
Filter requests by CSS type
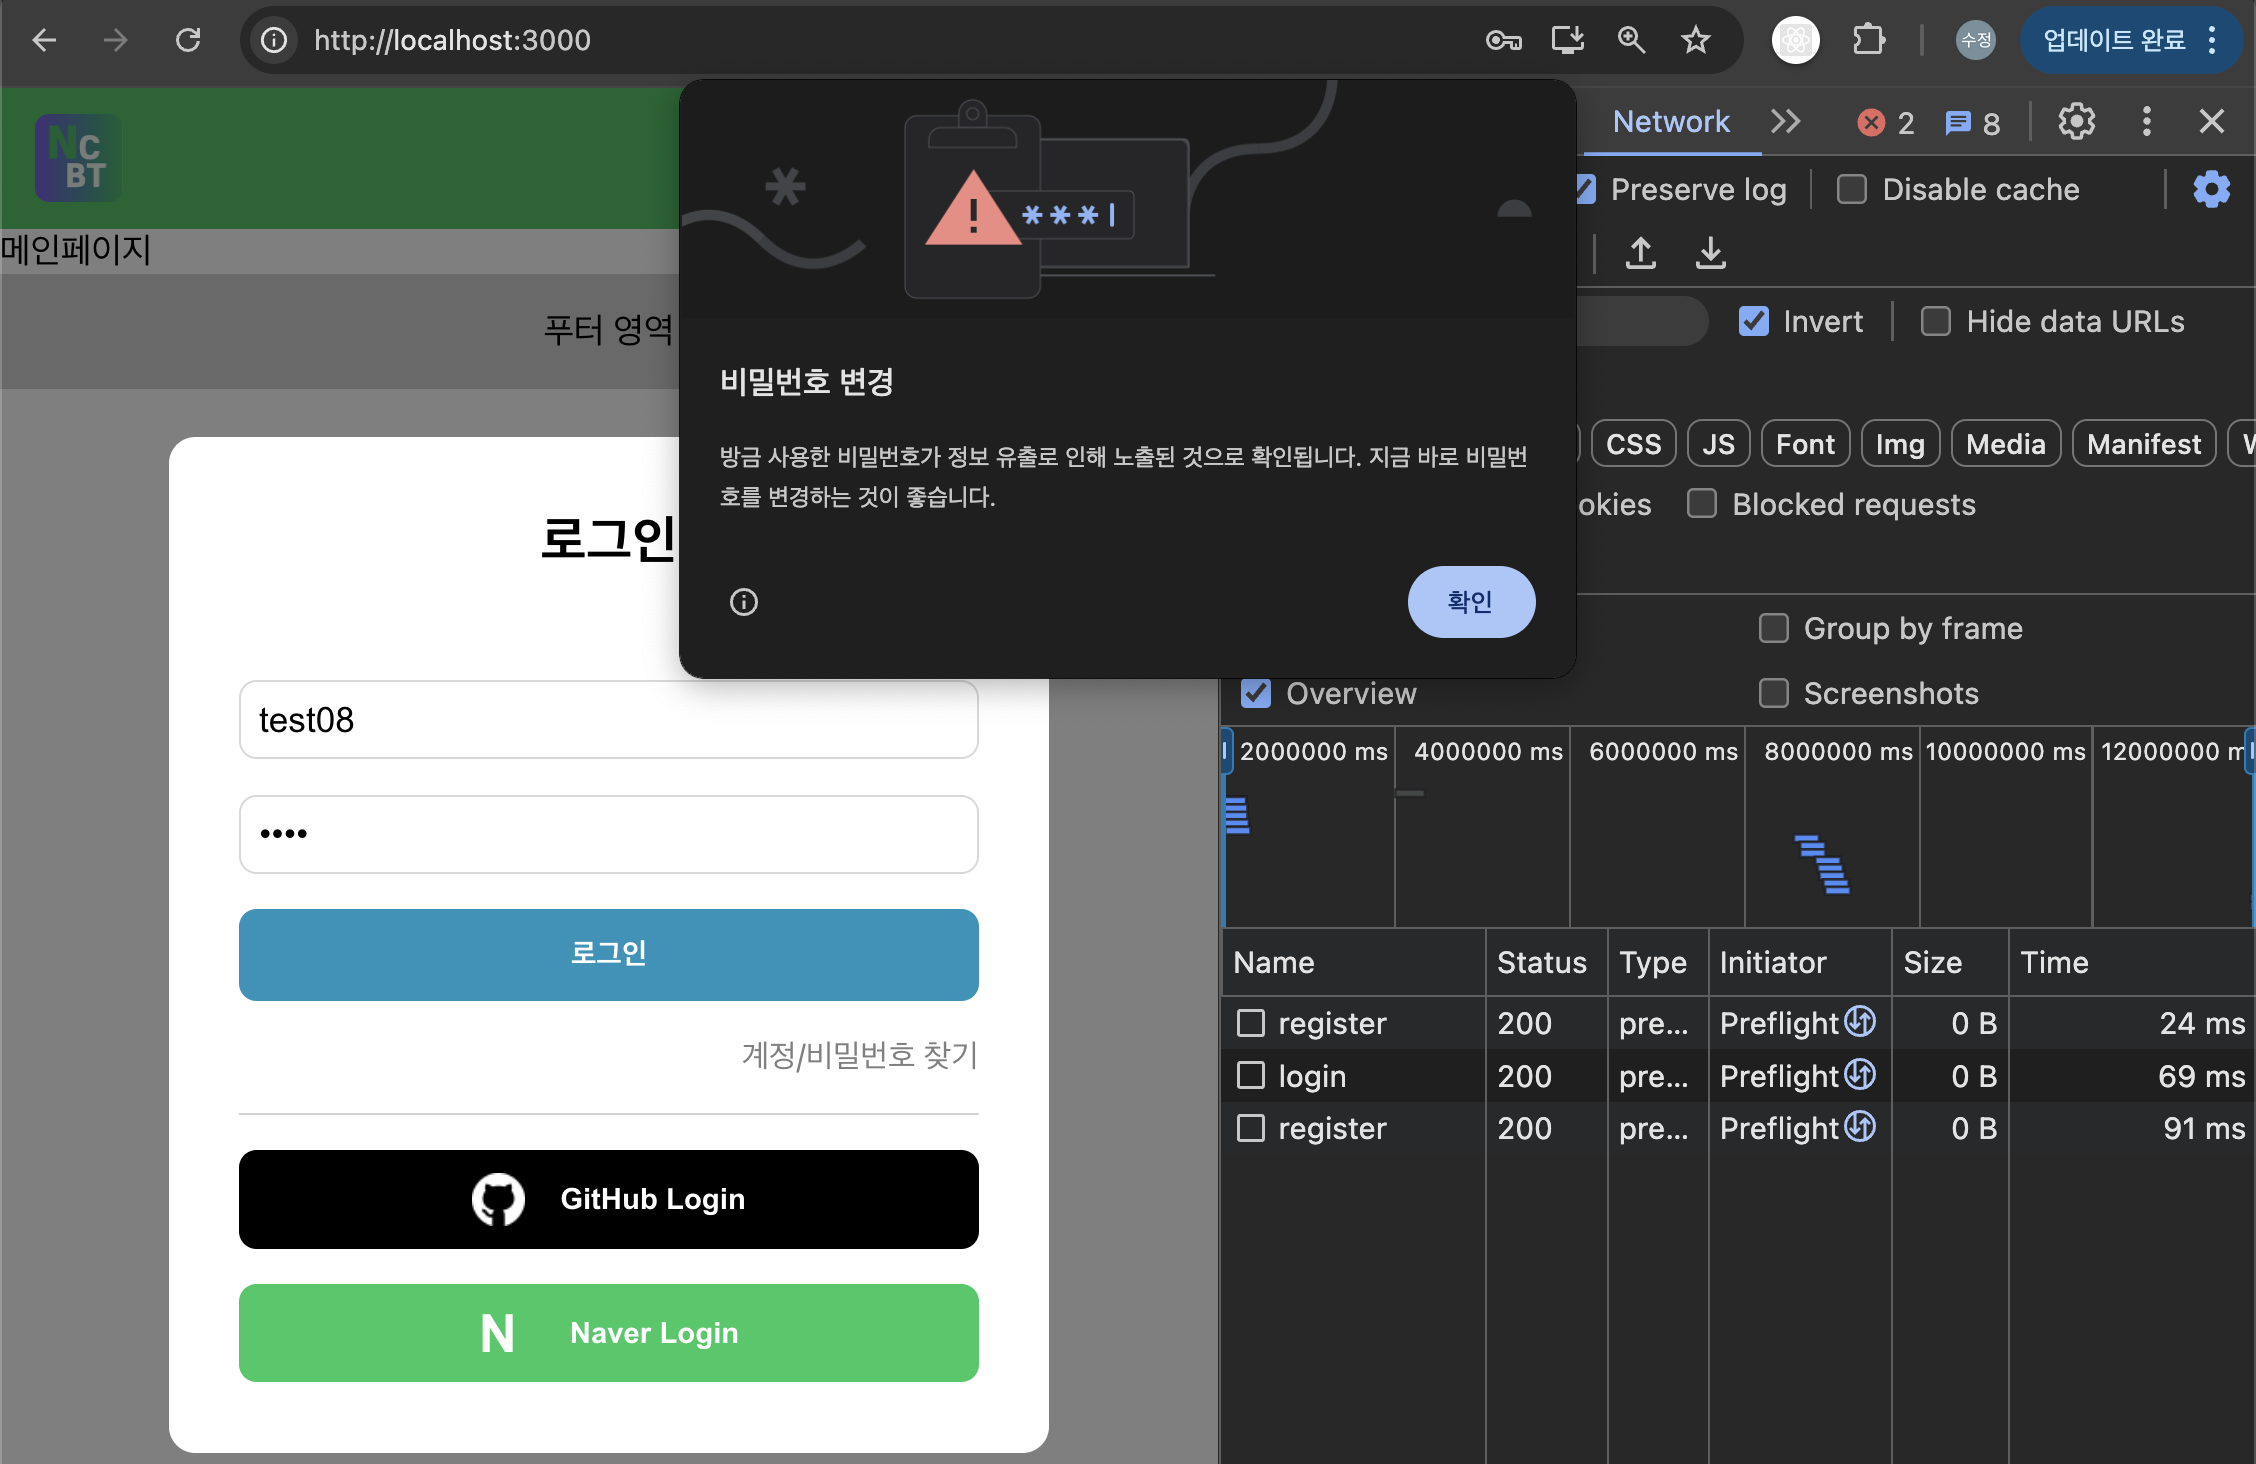click(x=1633, y=444)
